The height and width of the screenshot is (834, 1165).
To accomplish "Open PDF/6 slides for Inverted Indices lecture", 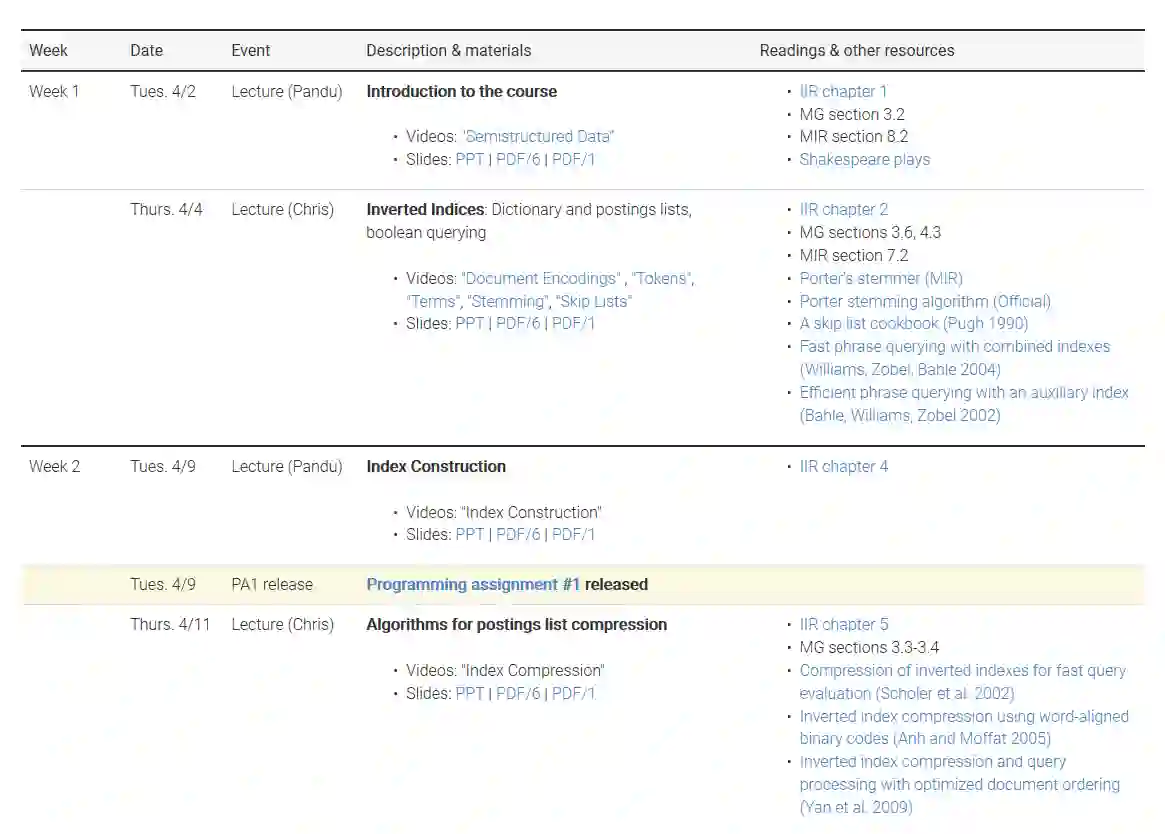I will [518, 323].
